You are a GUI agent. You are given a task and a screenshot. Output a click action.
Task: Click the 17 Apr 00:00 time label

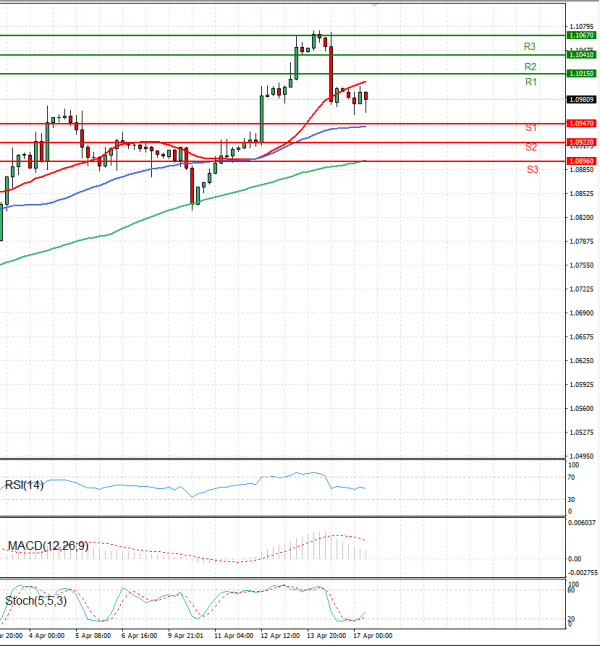pyautogui.click(x=373, y=636)
